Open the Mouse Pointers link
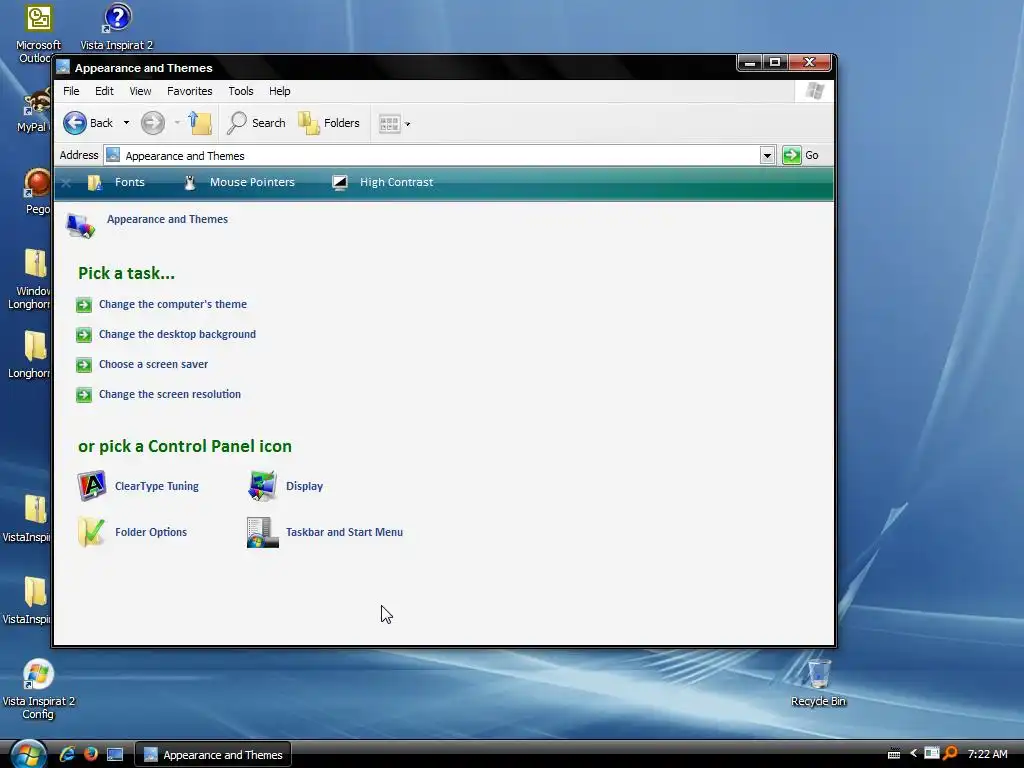Image resolution: width=1024 pixels, height=768 pixels. pos(252,182)
